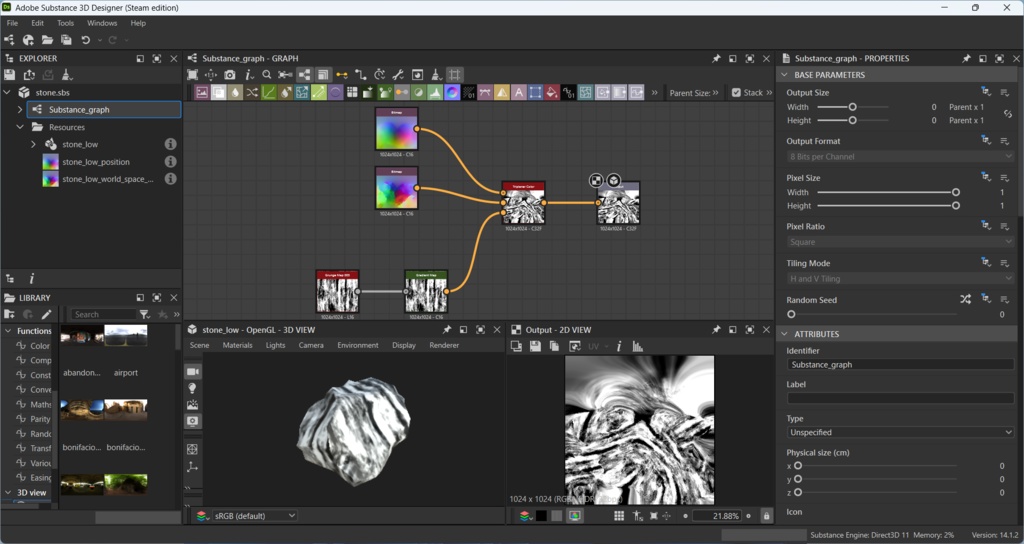Collapse the Attributes section
The image size is (1024, 544).
784,334
